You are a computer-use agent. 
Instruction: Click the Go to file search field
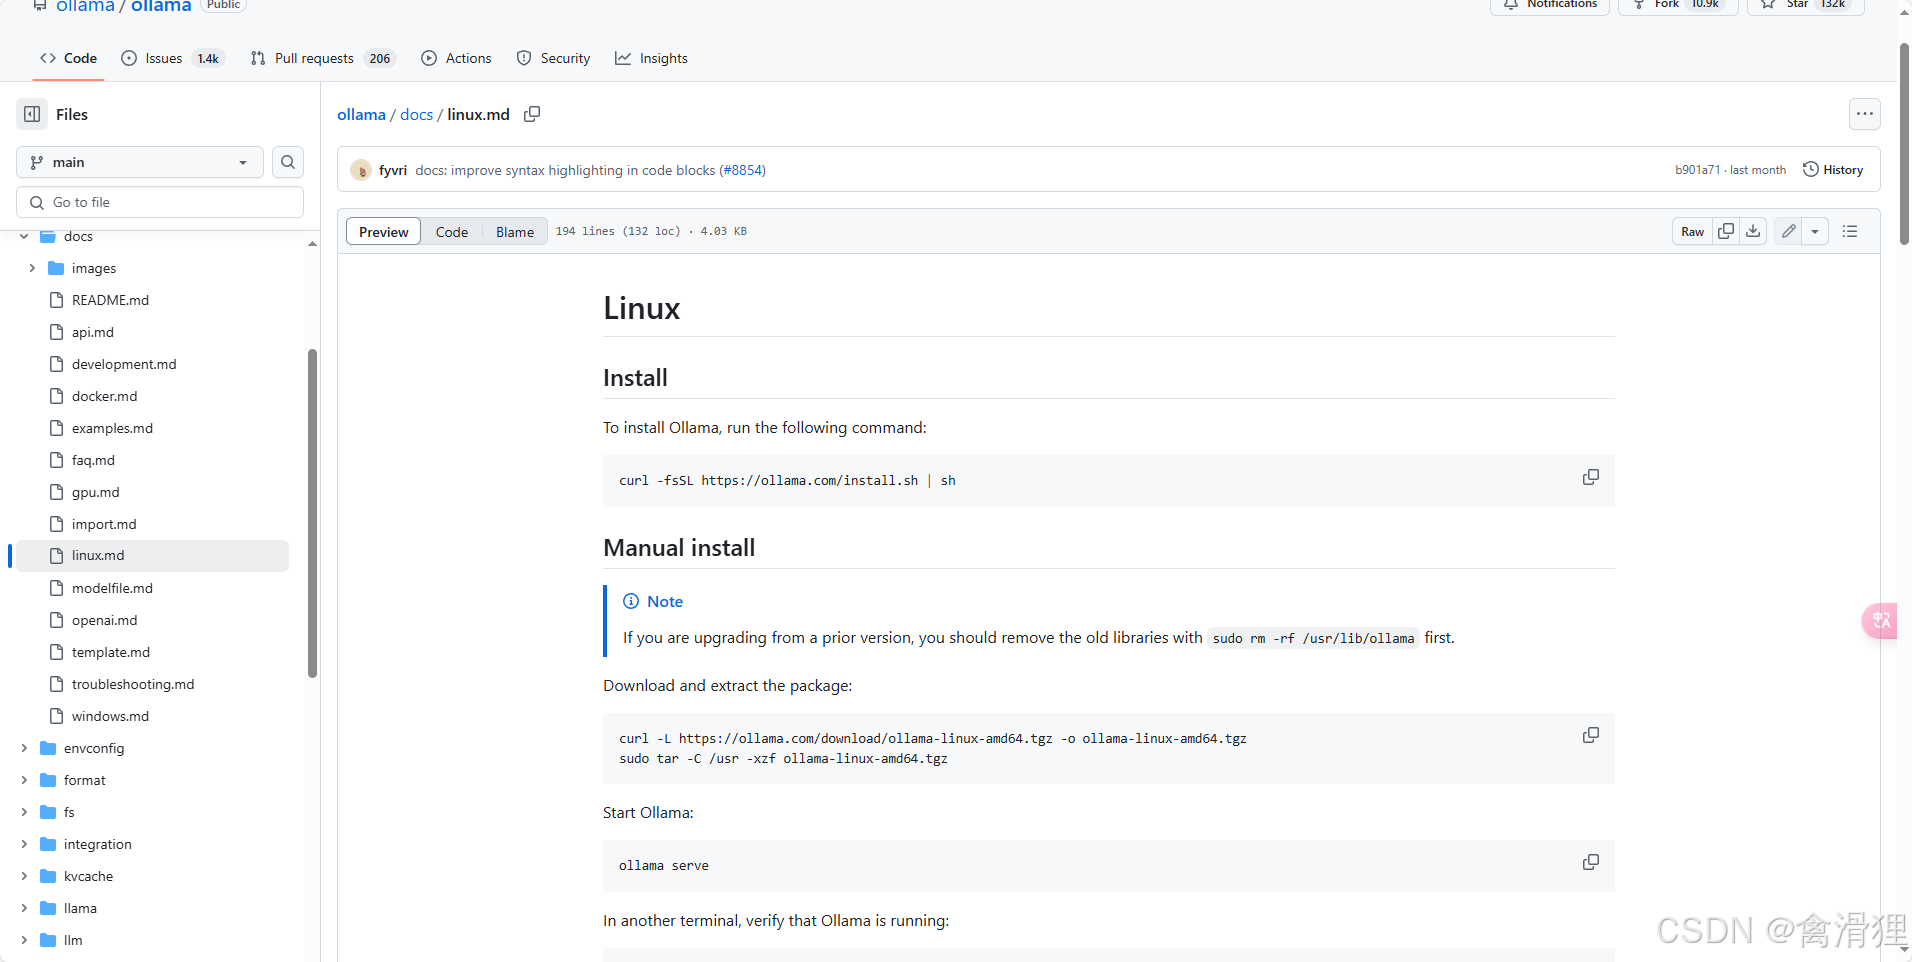pyautogui.click(x=160, y=202)
